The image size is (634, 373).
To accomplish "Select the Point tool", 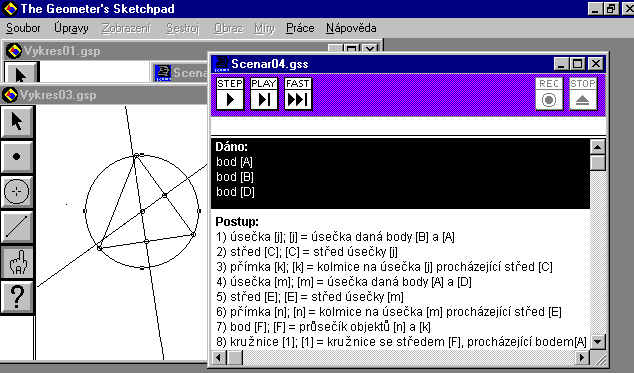I will click(17, 157).
